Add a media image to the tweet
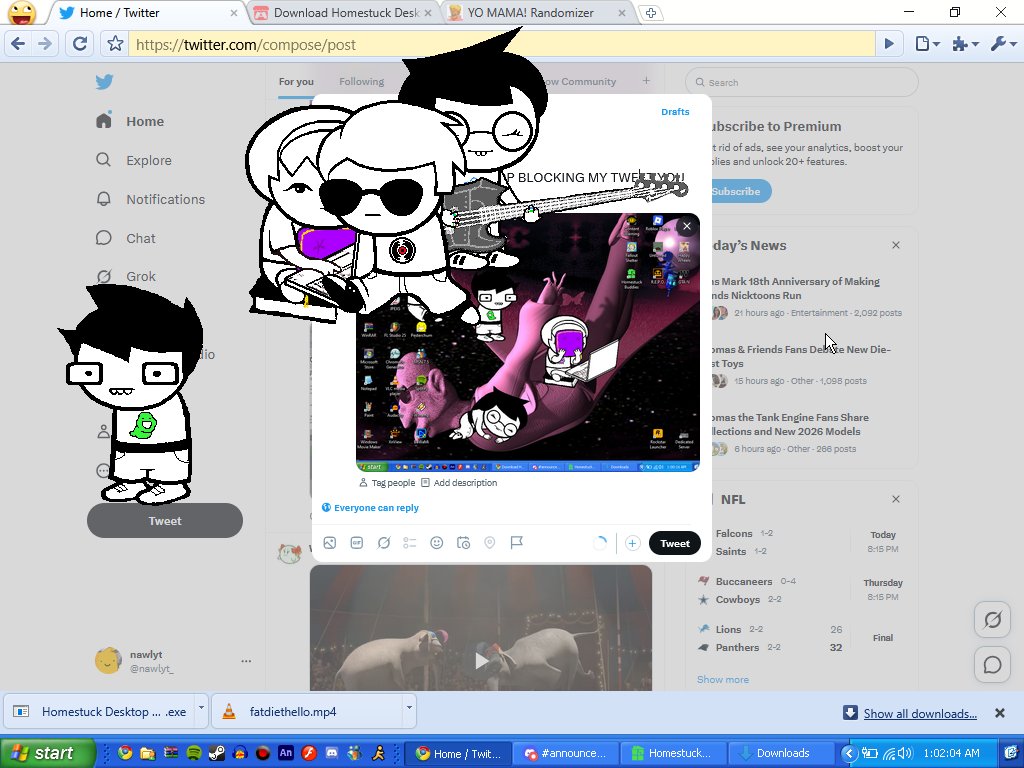The height and width of the screenshot is (768, 1024). 330,543
